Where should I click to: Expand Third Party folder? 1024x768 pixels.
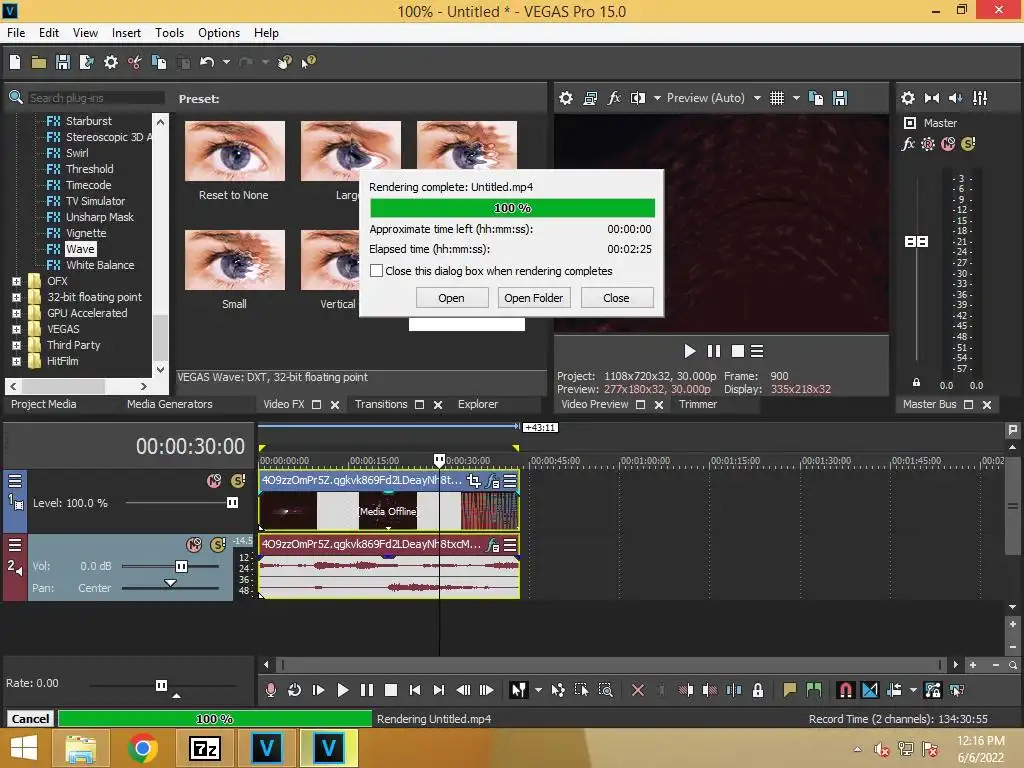click(16, 345)
